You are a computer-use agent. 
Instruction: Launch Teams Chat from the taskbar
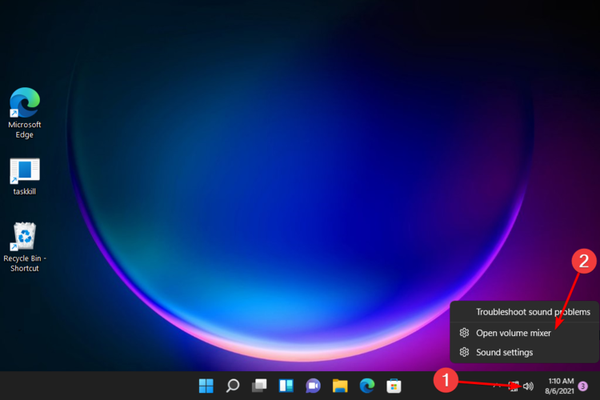(312, 385)
